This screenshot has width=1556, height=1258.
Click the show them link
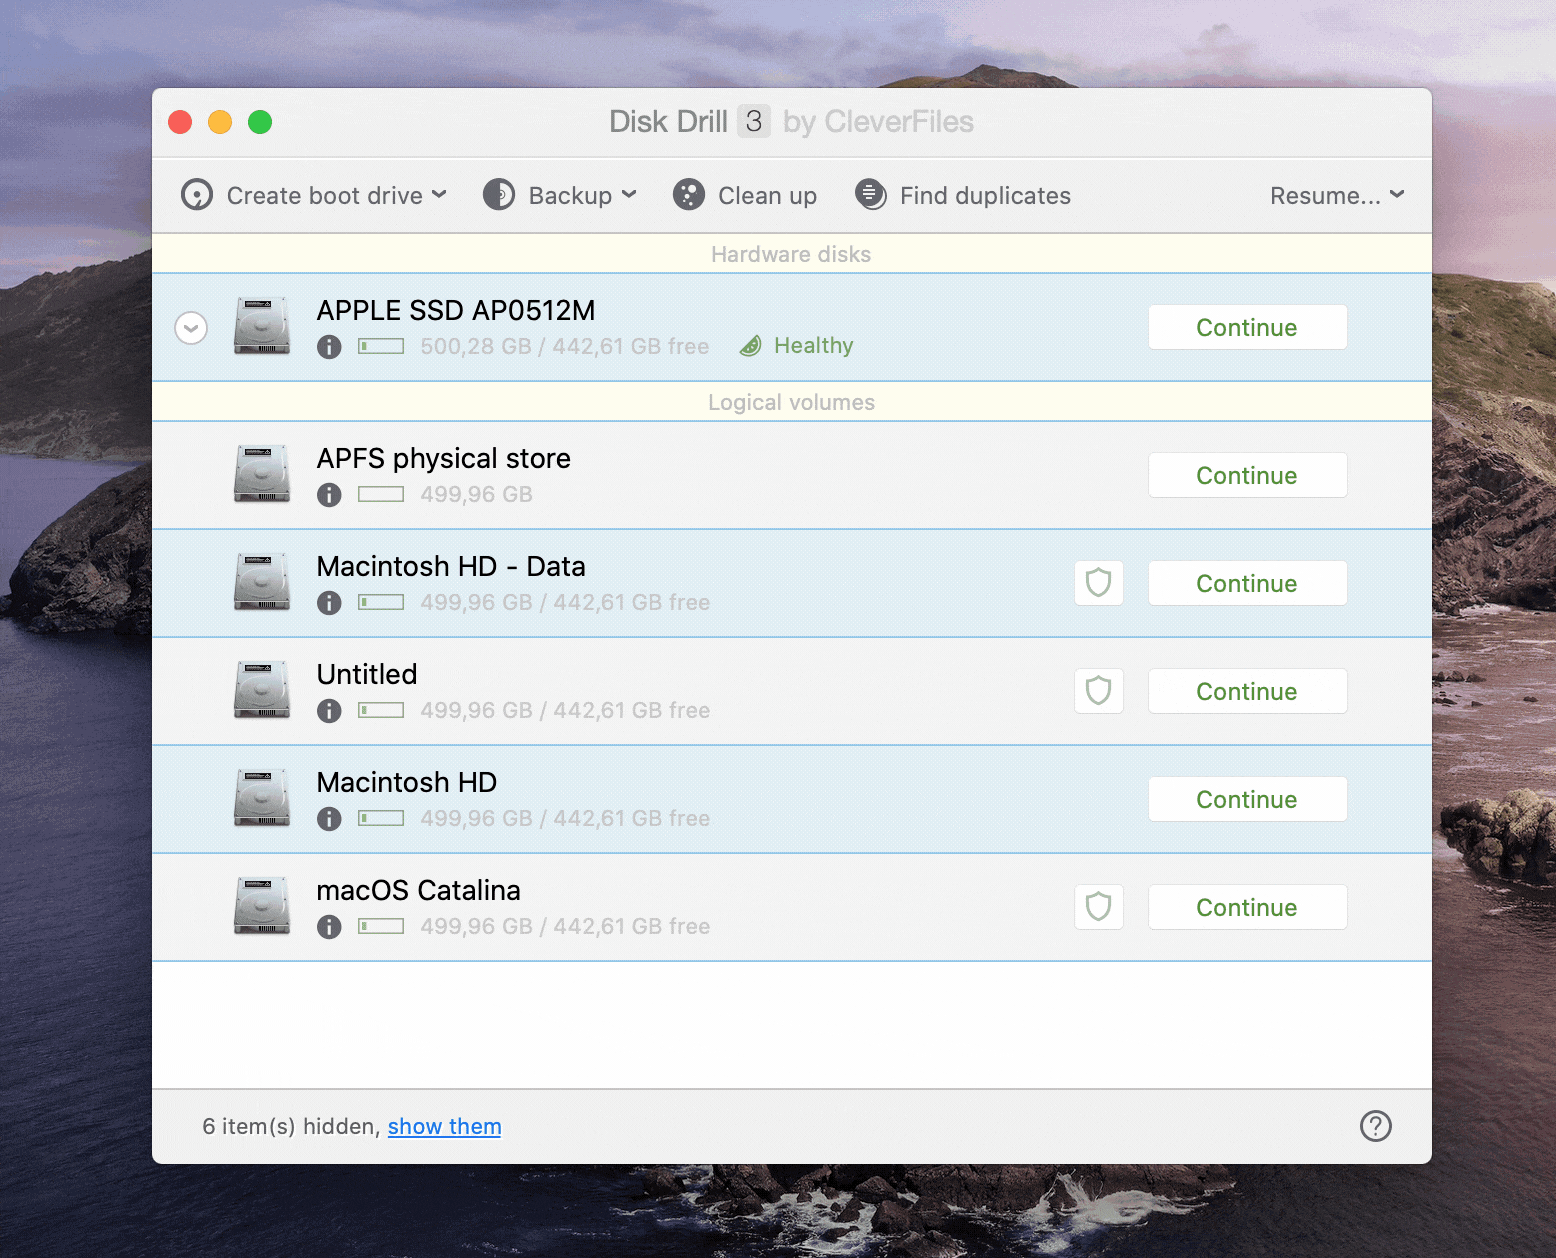tap(445, 1126)
